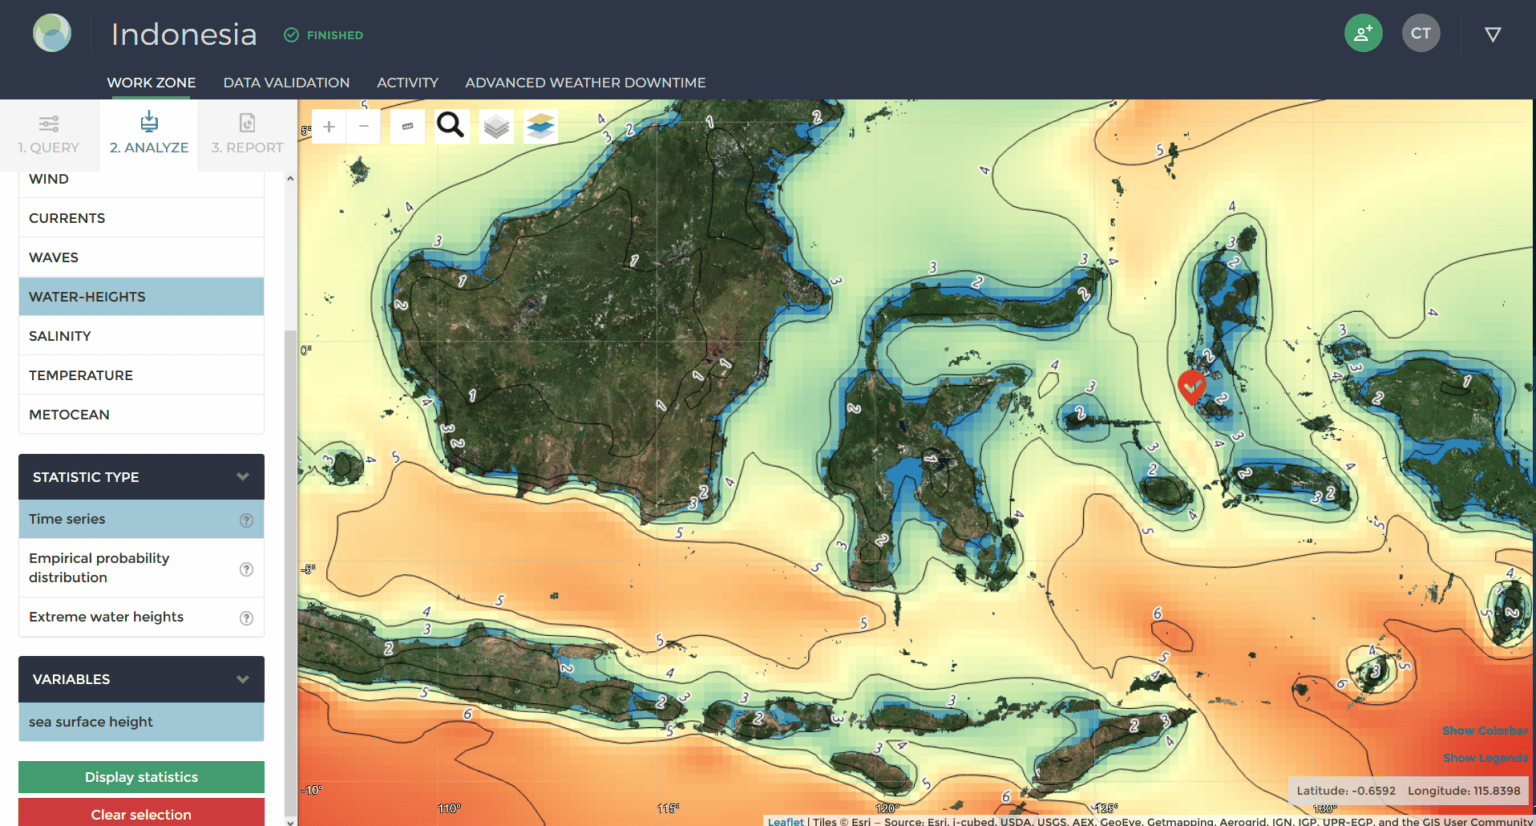Screen dimensions: 1536x826
Task: Open the ADVANCED WEATHER DOWNTIME tab
Action: 585,82
